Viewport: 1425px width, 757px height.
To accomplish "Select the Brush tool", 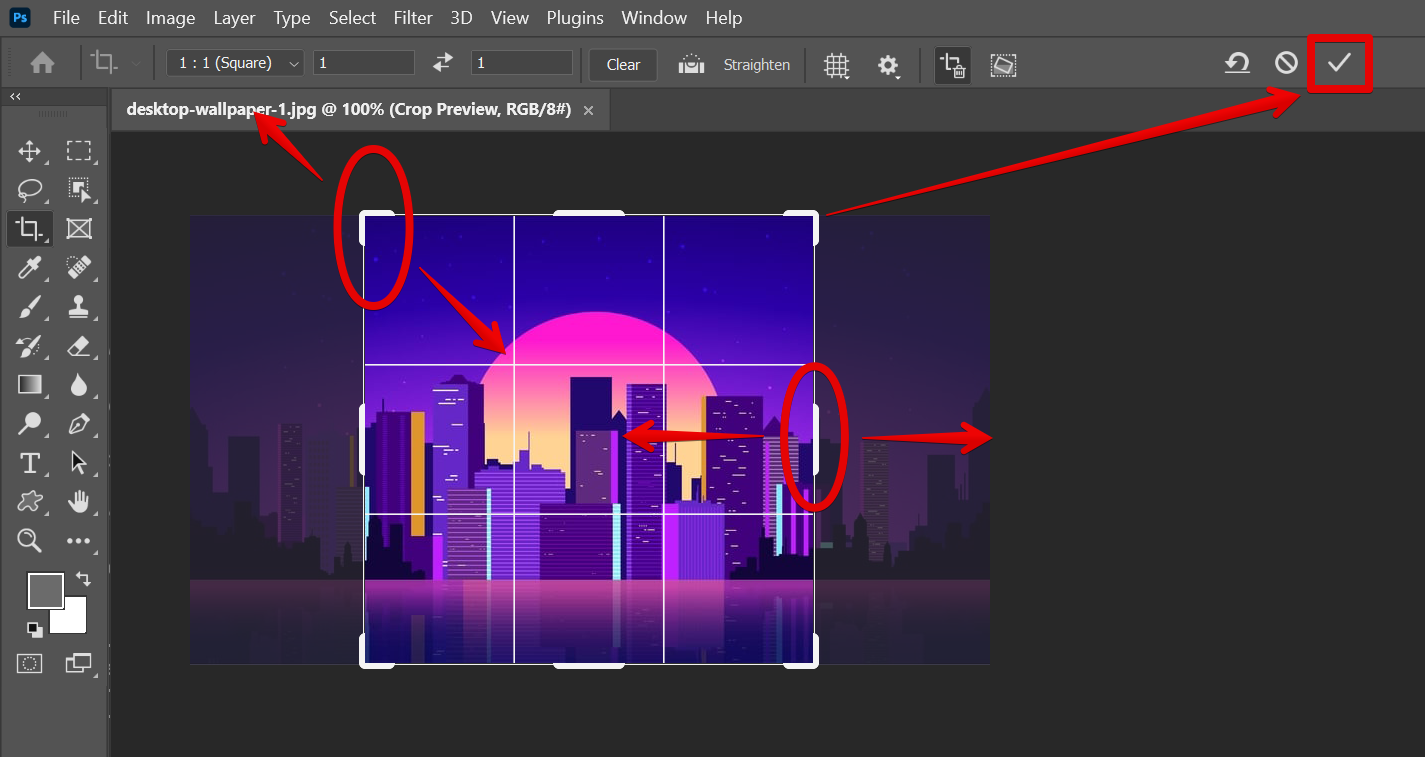I will 30,307.
